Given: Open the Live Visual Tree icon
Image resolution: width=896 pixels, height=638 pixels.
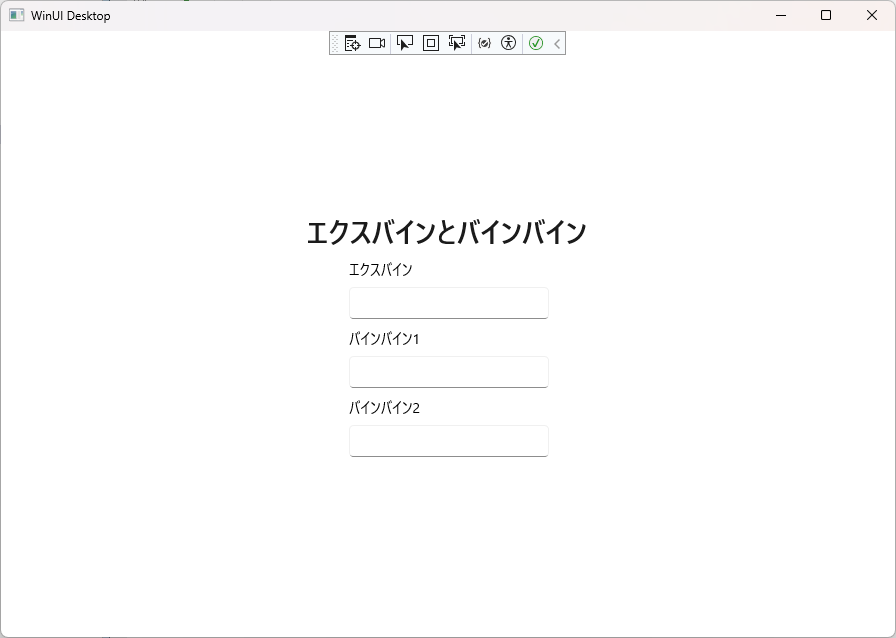Looking at the screenshot, I should pyautogui.click(x=353, y=43).
